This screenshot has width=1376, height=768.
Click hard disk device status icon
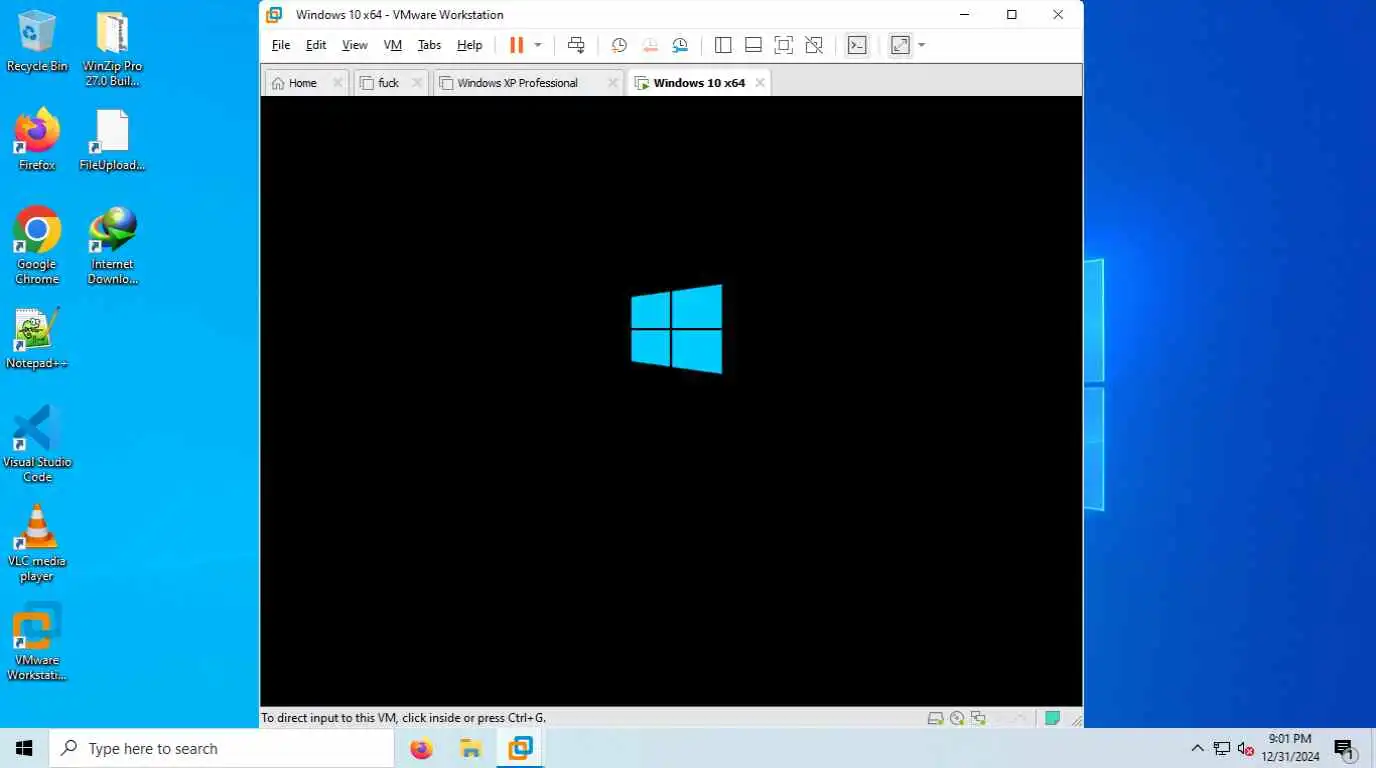[x=936, y=718]
